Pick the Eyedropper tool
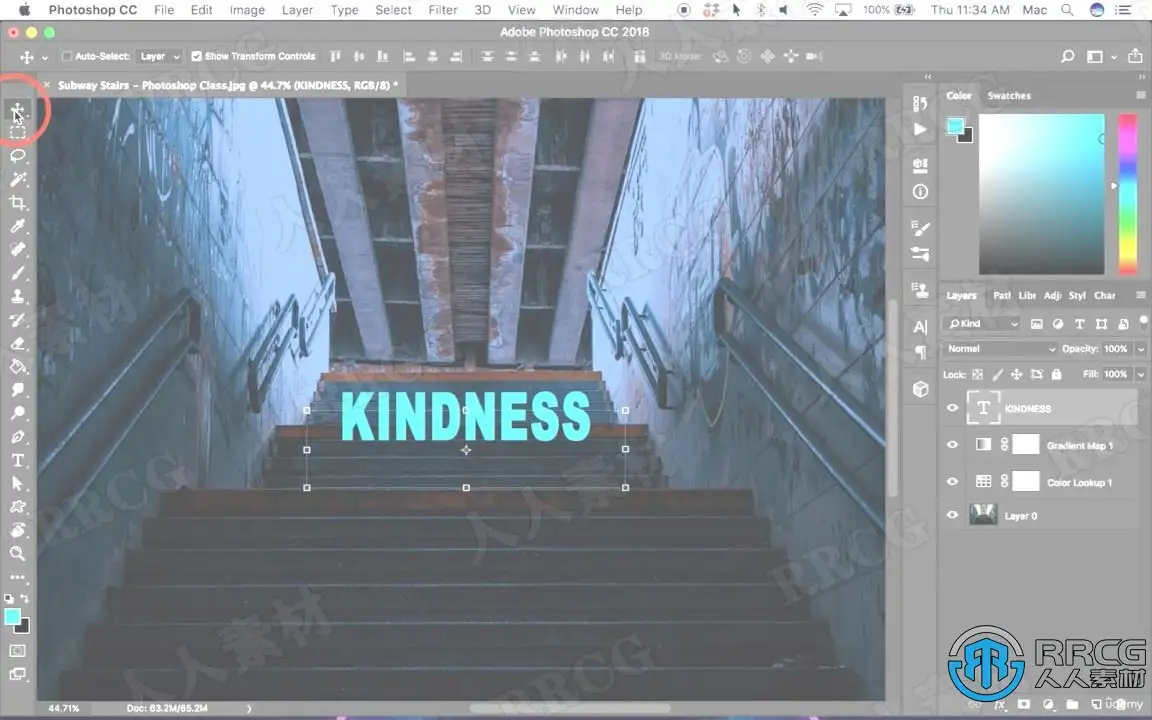Viewport: 1152px width, 720px height. pyautogui.click(x=18, y=227)
